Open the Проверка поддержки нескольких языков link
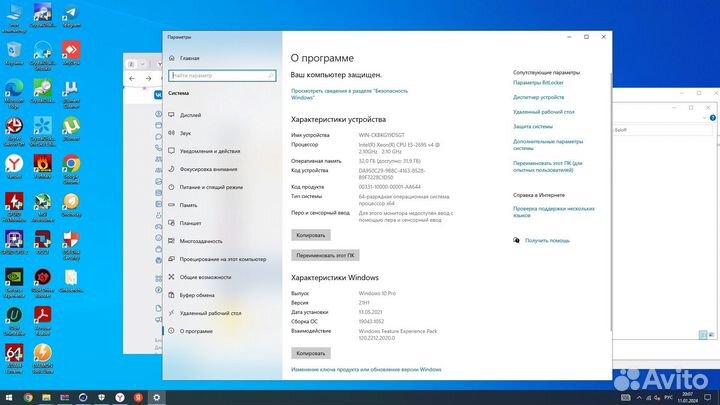Screen dimensions: 720x405 553,212
